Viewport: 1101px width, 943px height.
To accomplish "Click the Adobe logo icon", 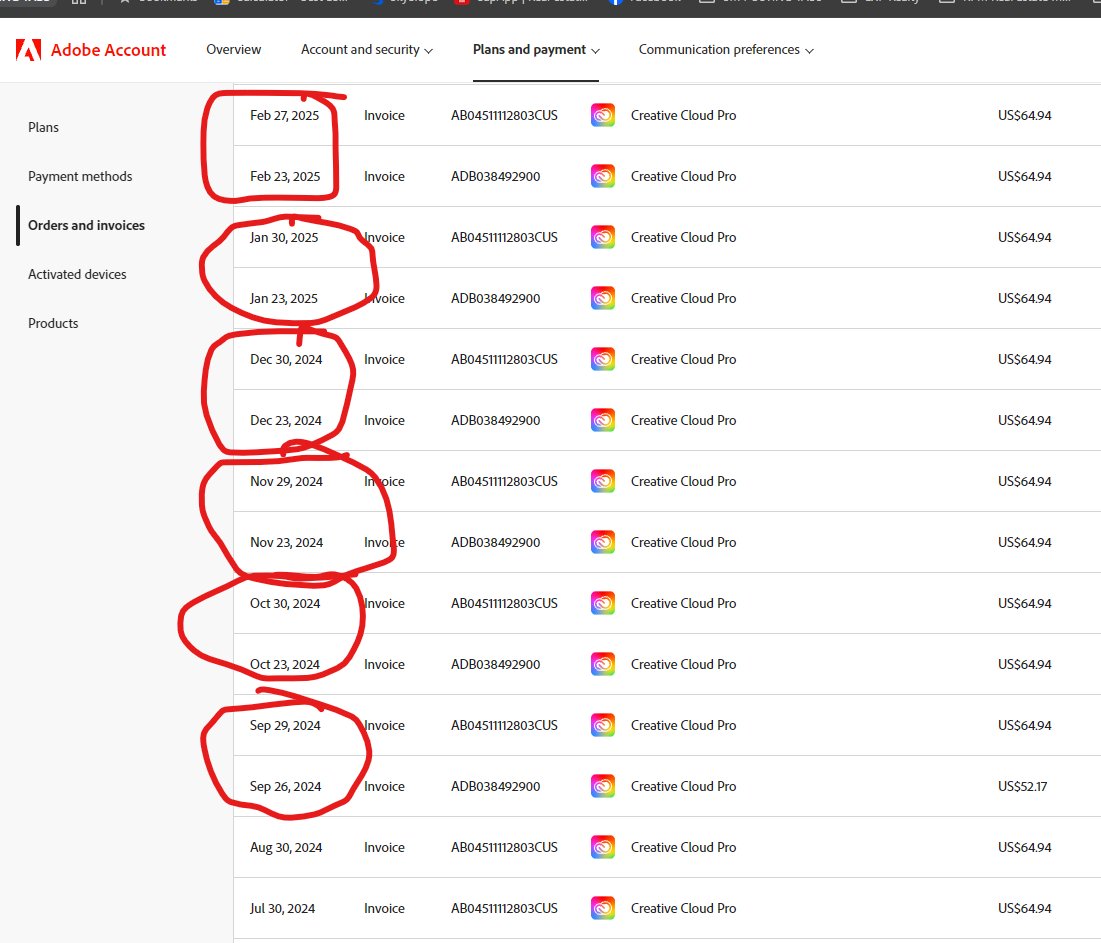I will (x=28, y=50).
